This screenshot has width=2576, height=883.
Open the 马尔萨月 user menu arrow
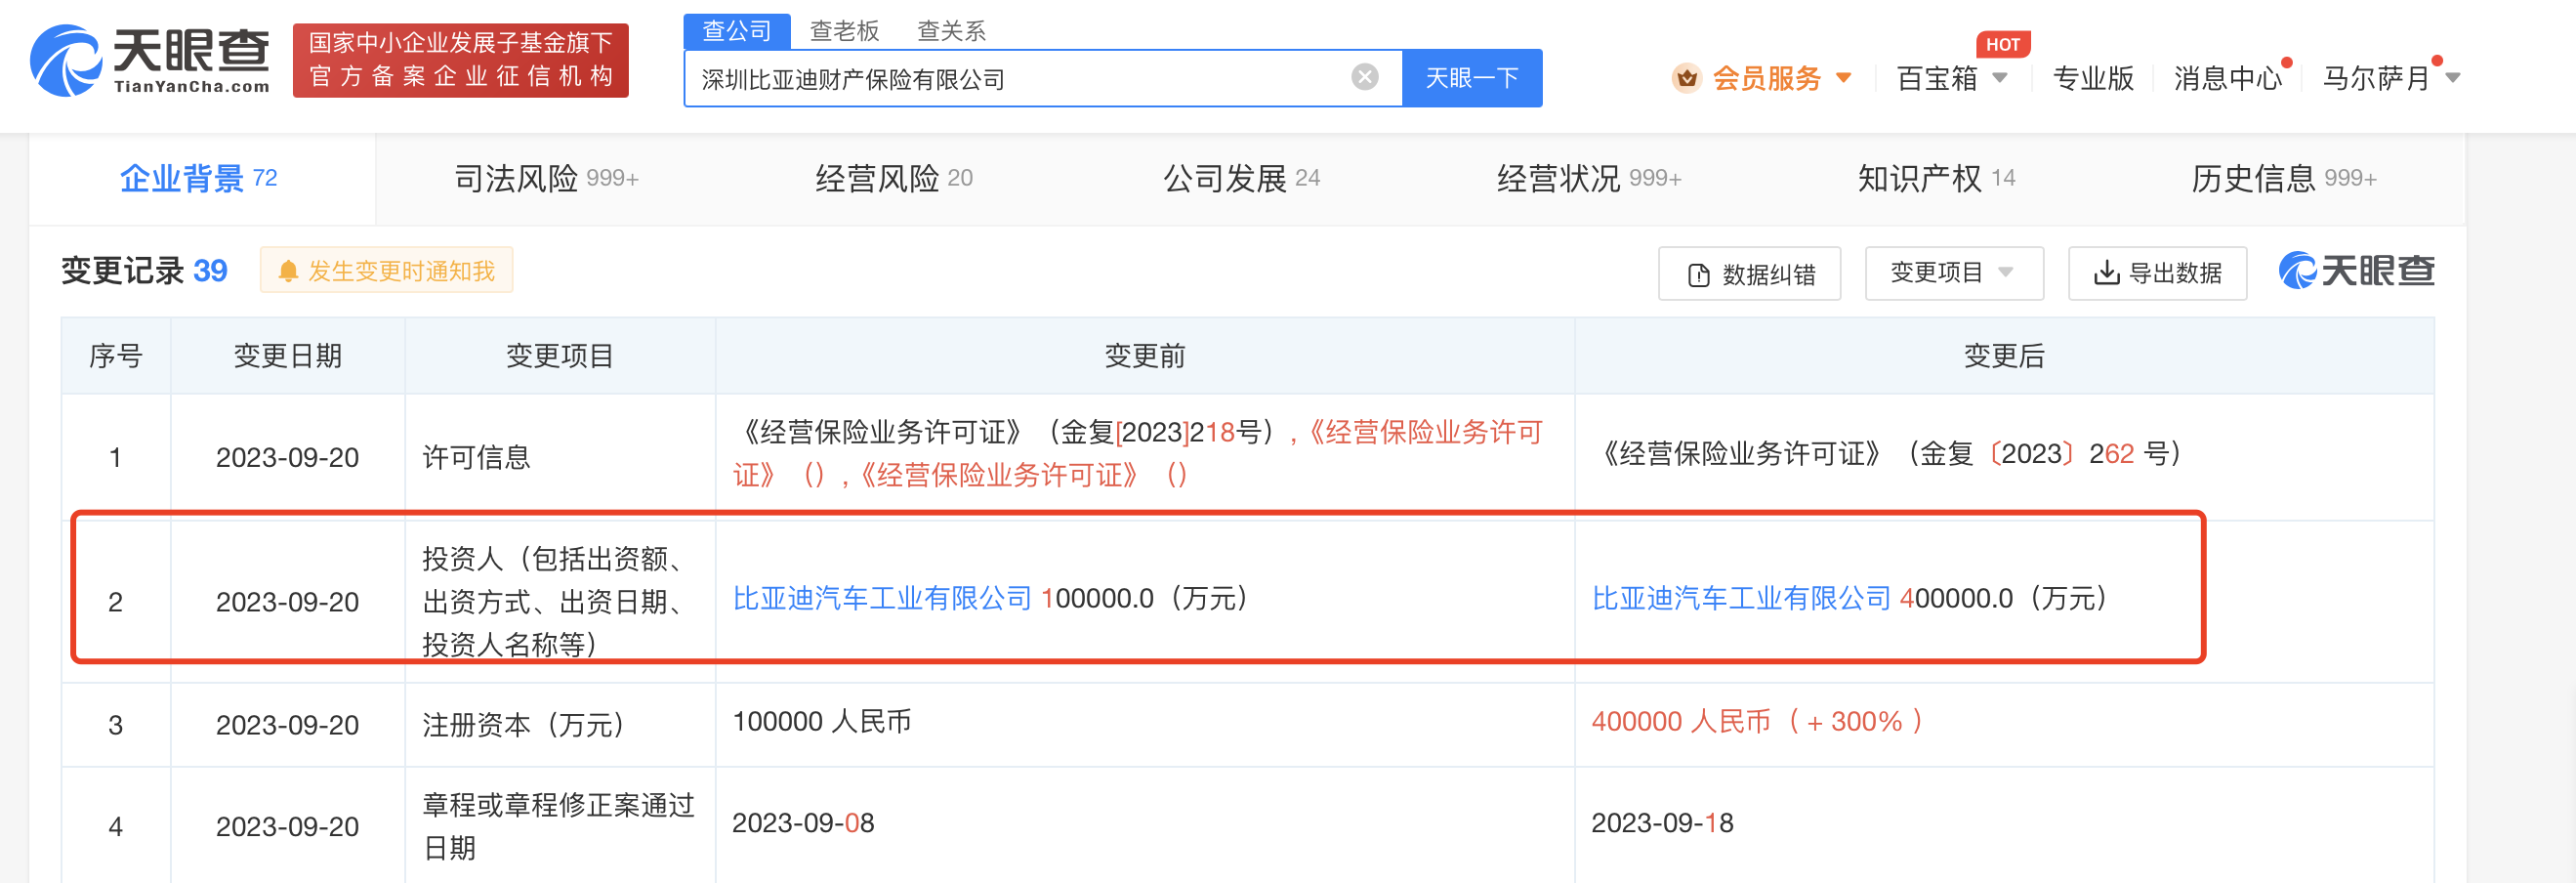point(2452,78)
